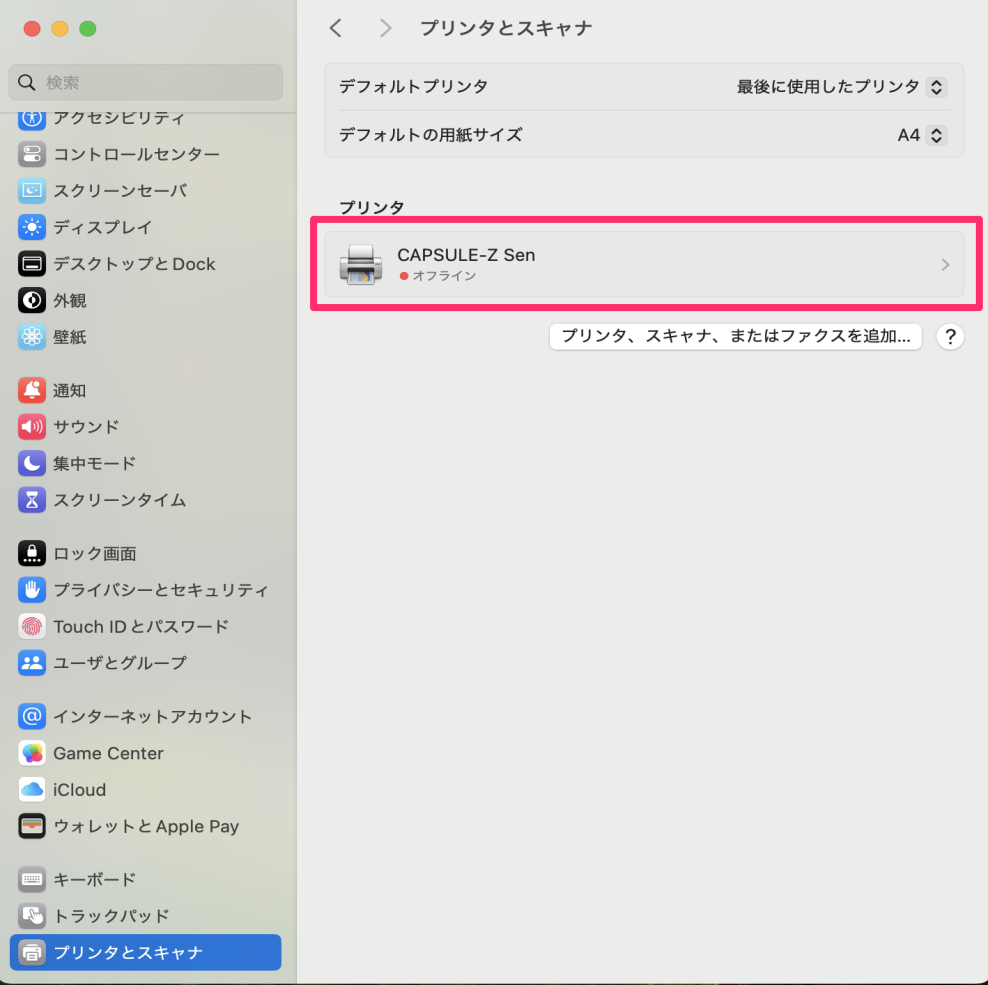The width and height of the screenshot is (988, 985).
Task: Click Add Printer, Scanner, or Fax button
Action: point(735,337)
